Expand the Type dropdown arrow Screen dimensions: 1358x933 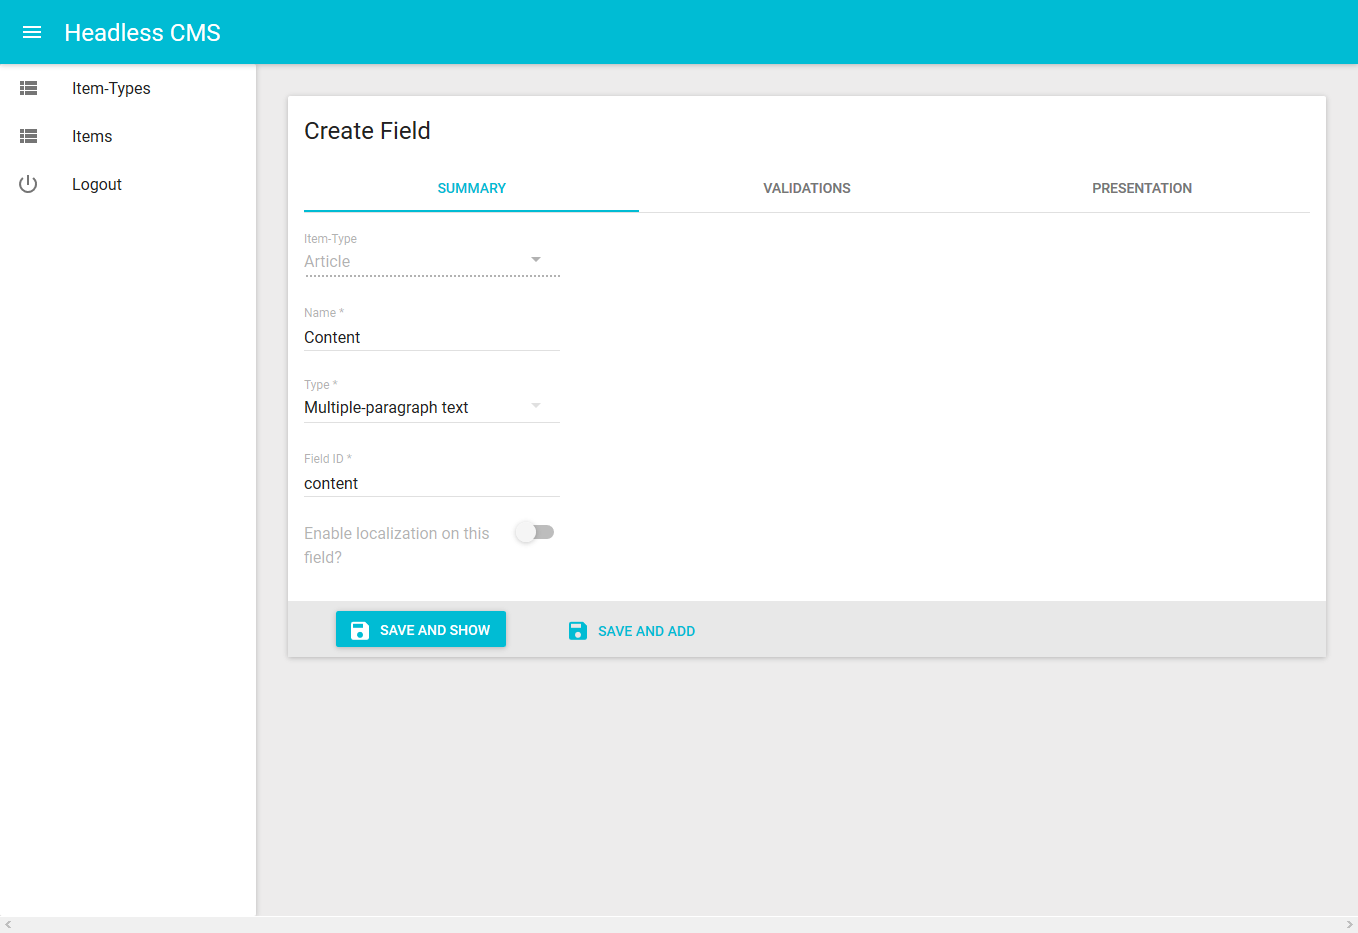[536, 406]
